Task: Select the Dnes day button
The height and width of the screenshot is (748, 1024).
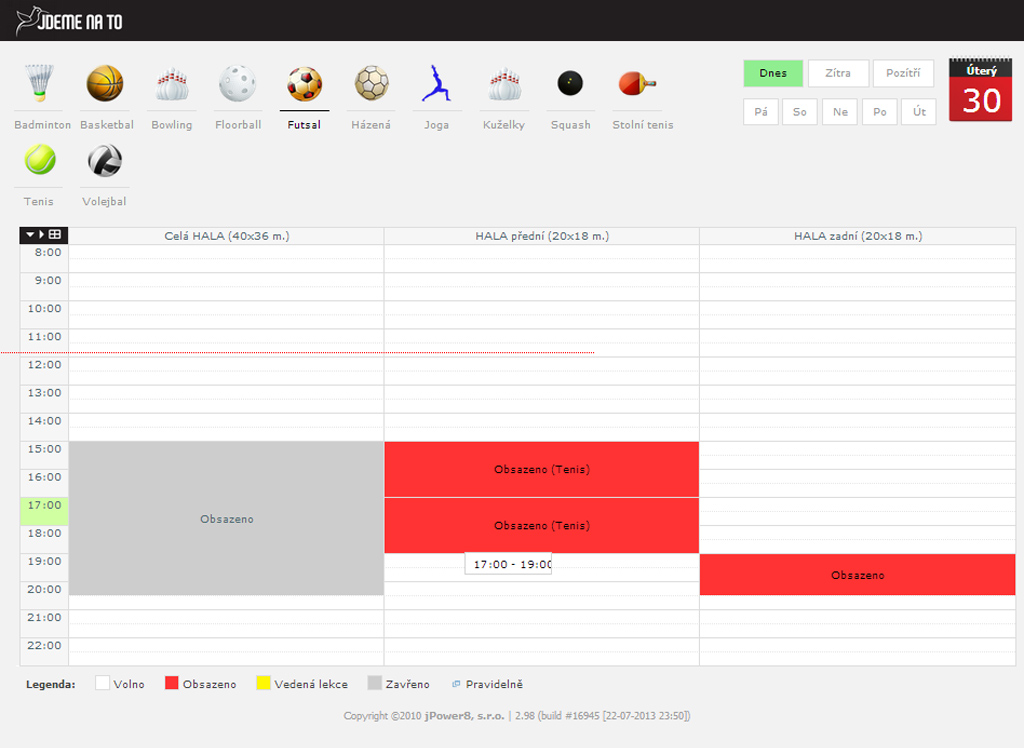Action: coord(773,74)
